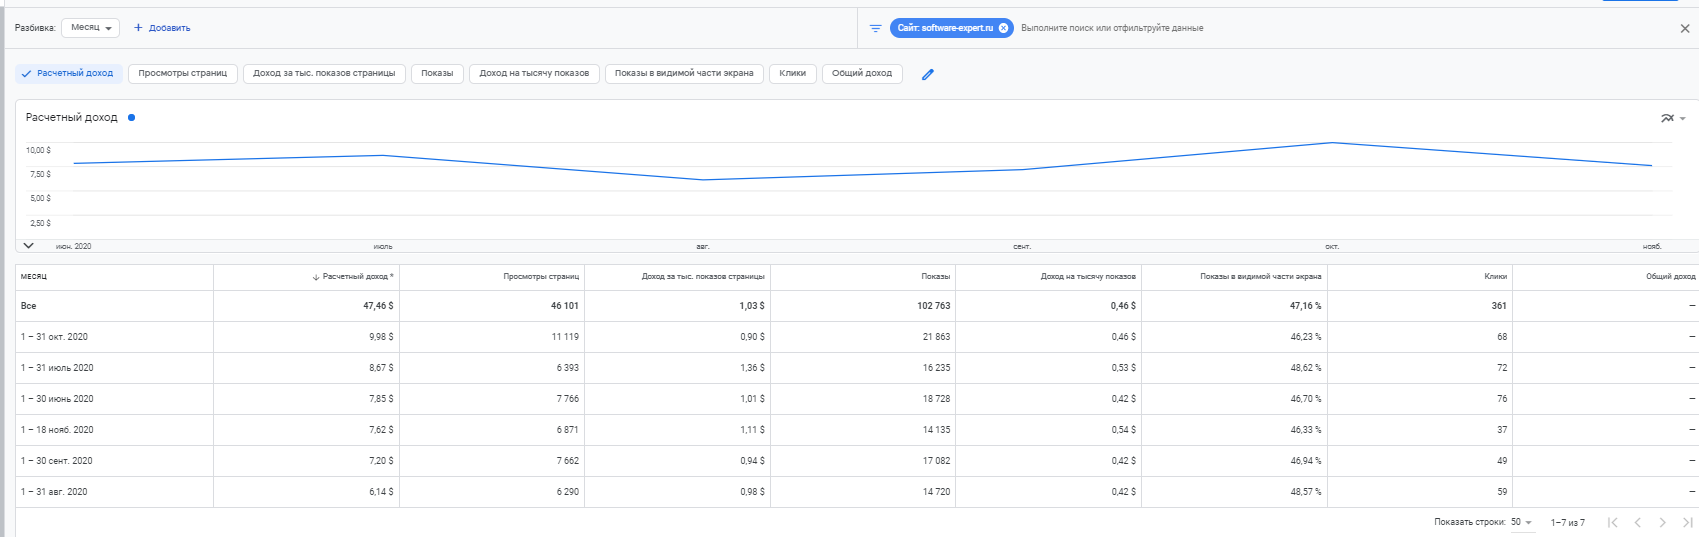The image size is (1699, 537).
Task: Enable the Клики metric chip
Action: pos(792,74)
